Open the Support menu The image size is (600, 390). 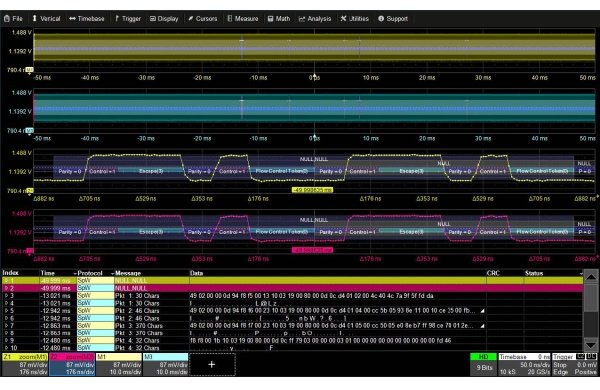pyautogui.click(x=393, y=18)
